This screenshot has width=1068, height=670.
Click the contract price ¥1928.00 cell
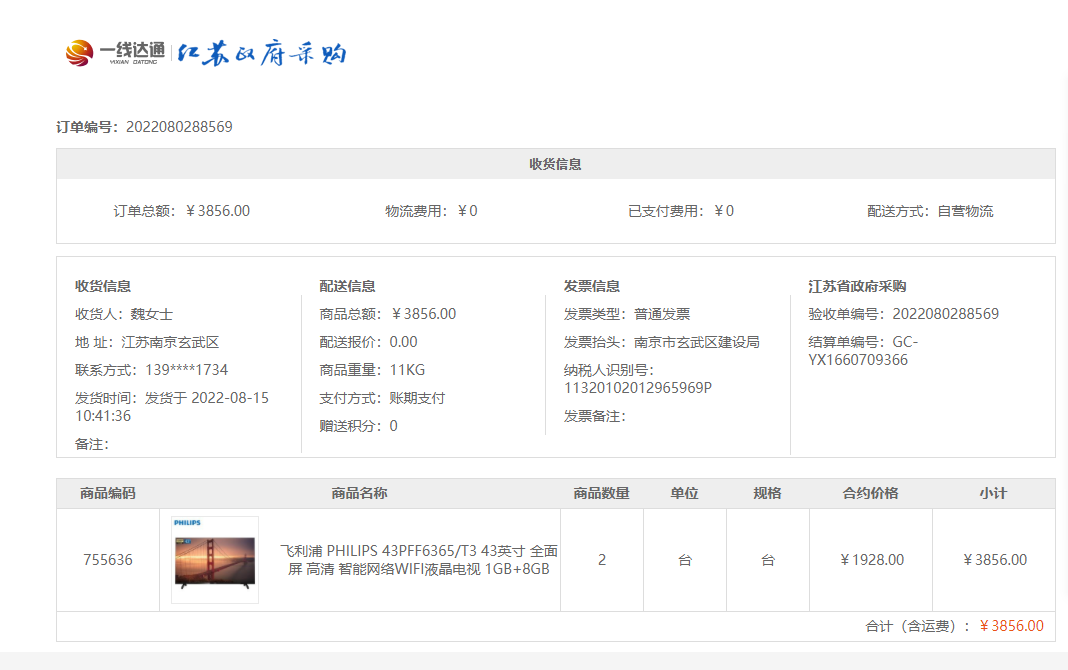pos(871,560)
